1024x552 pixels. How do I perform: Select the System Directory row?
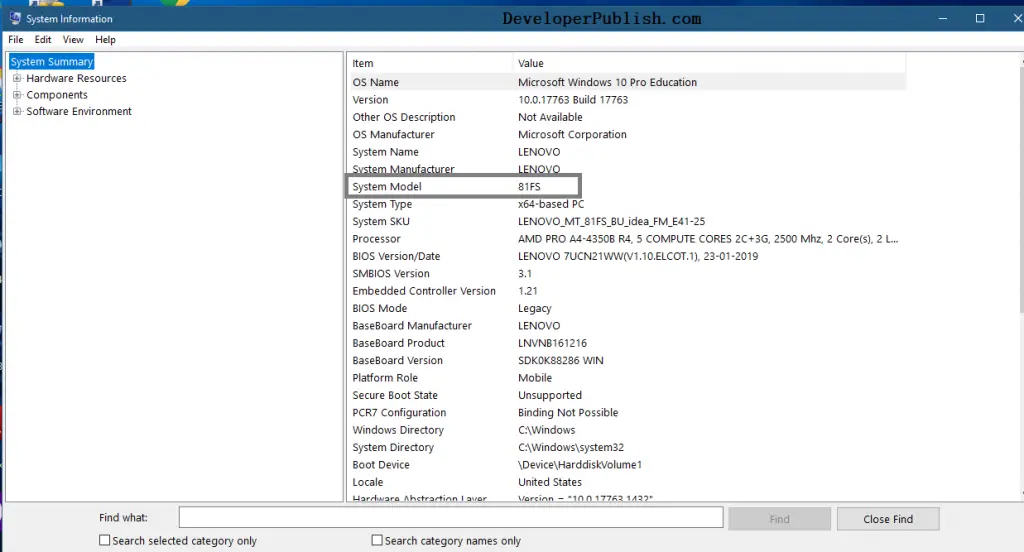click(x=627, y=447)
